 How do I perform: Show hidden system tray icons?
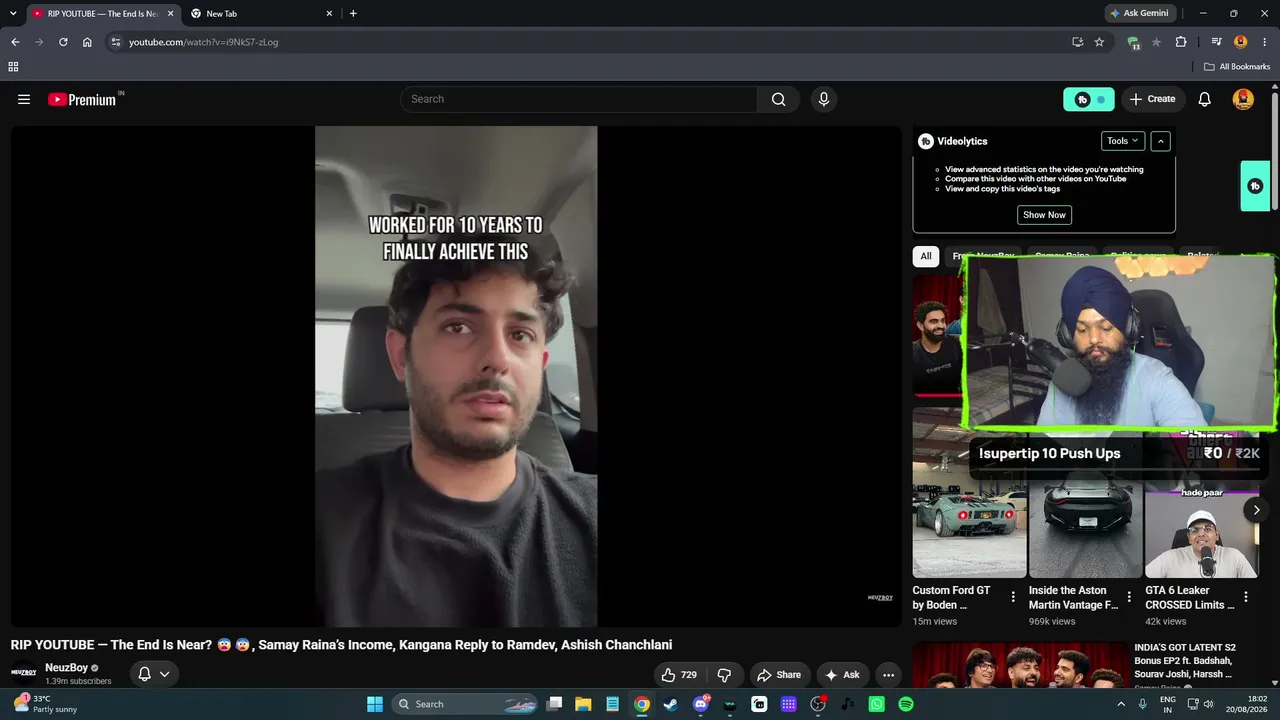tap(1120, 704)
